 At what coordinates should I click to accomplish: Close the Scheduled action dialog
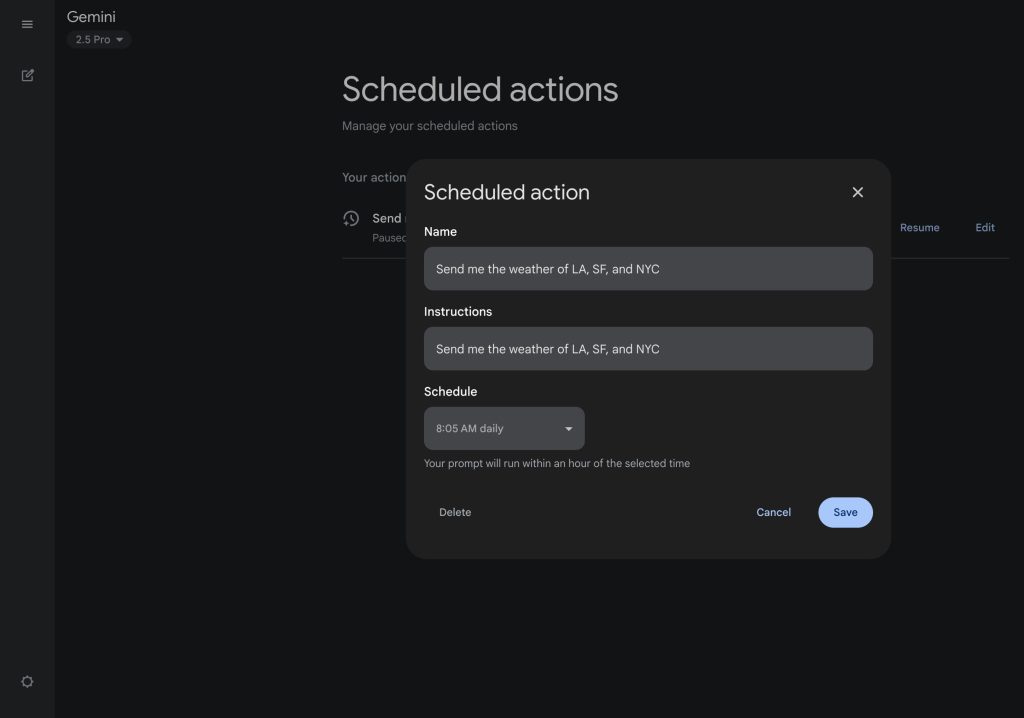tap(857, 192)
